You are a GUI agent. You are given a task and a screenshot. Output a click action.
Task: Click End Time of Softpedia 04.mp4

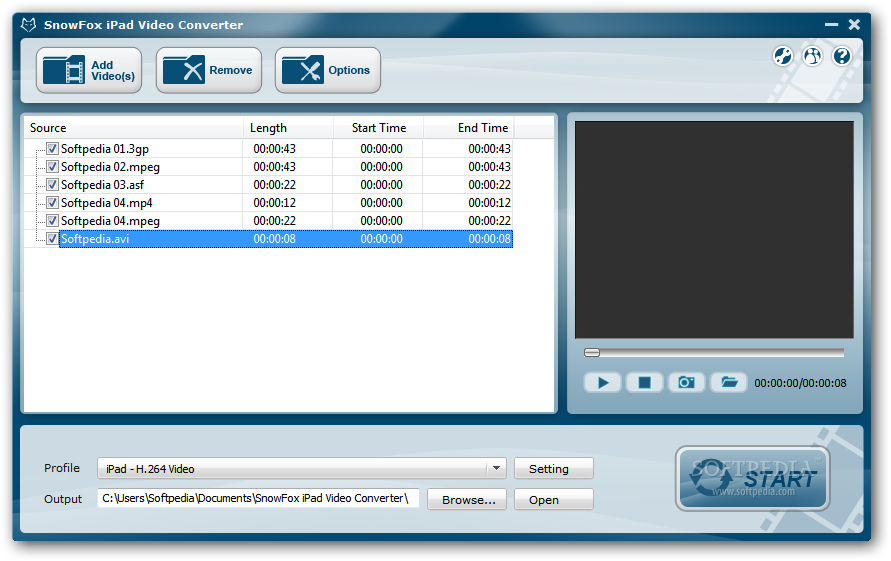(x=489, y=203)
